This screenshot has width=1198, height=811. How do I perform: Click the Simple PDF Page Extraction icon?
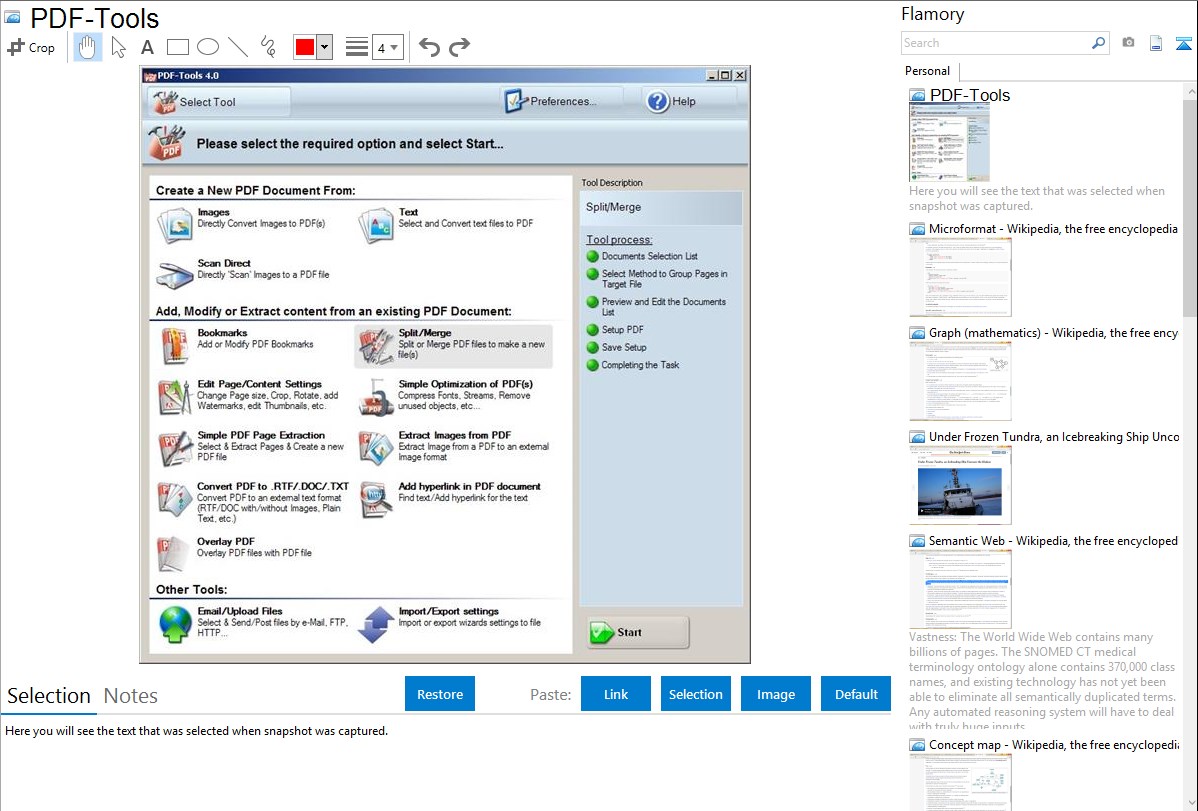(x=175, y=449)
